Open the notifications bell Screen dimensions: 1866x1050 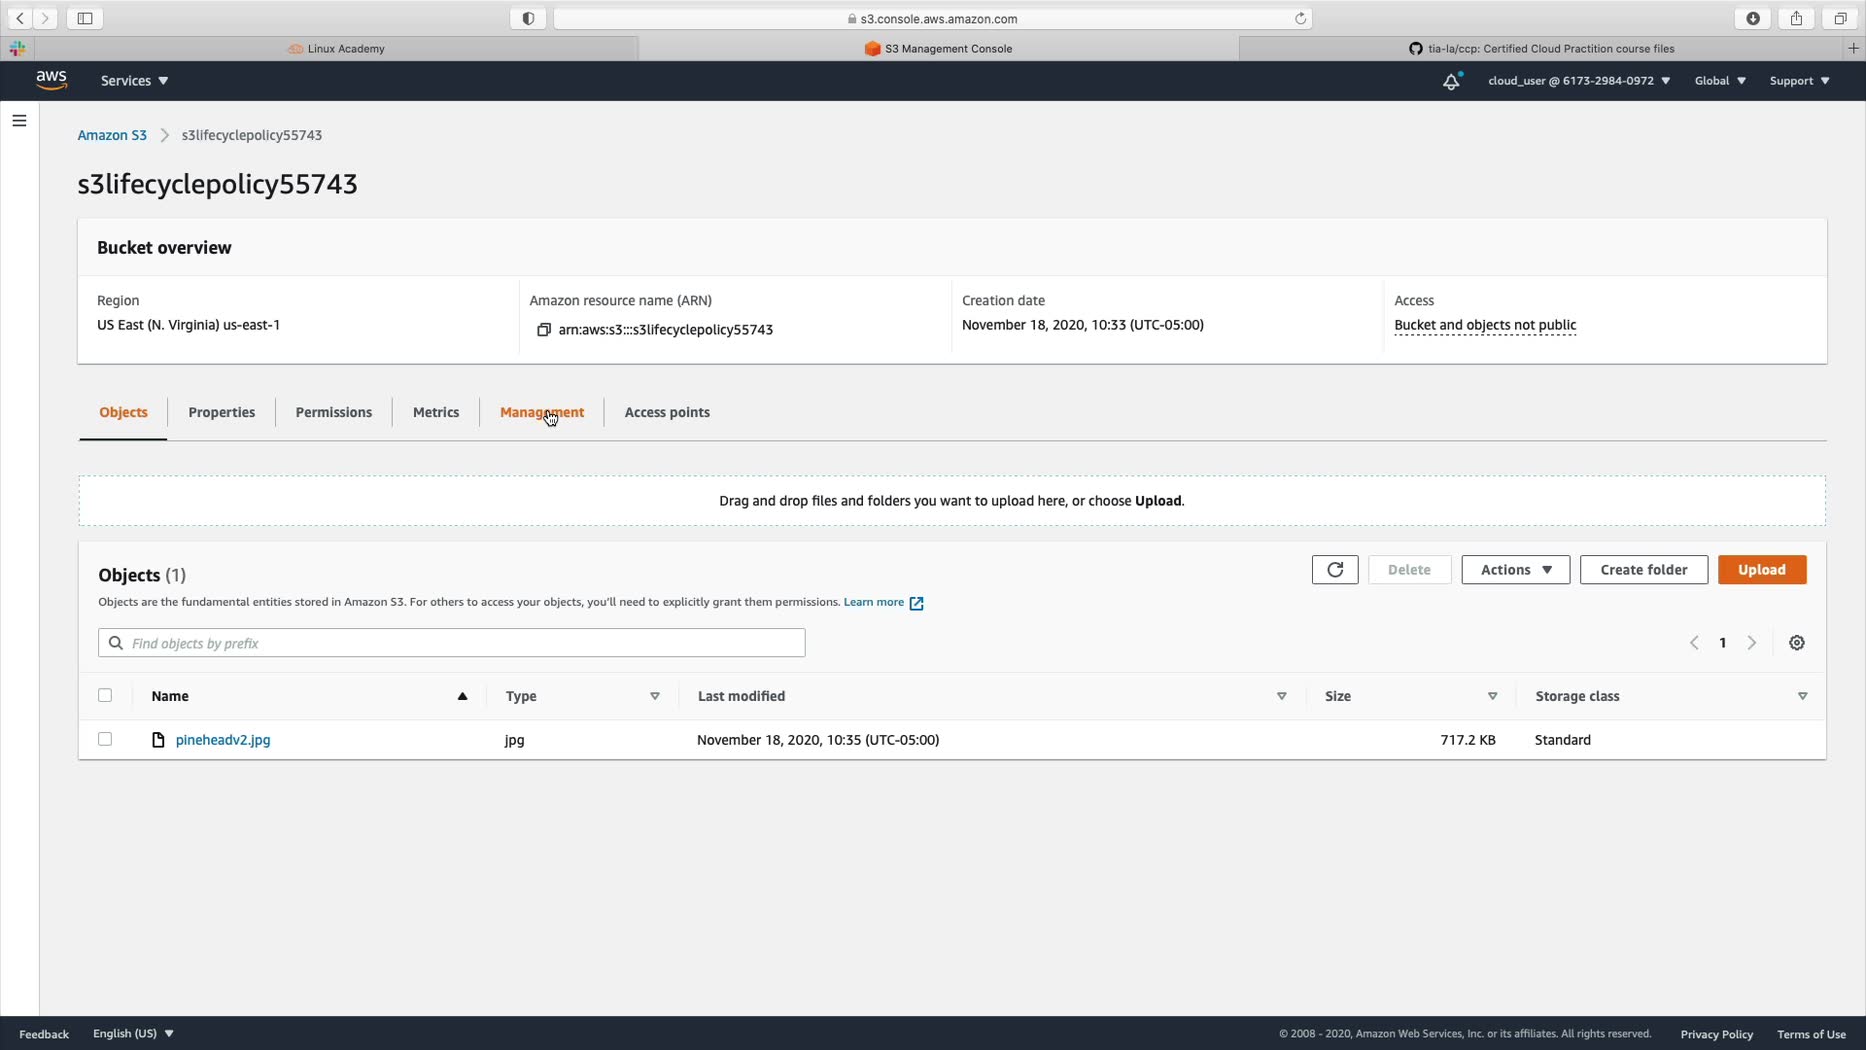(x=1451, y=81)
